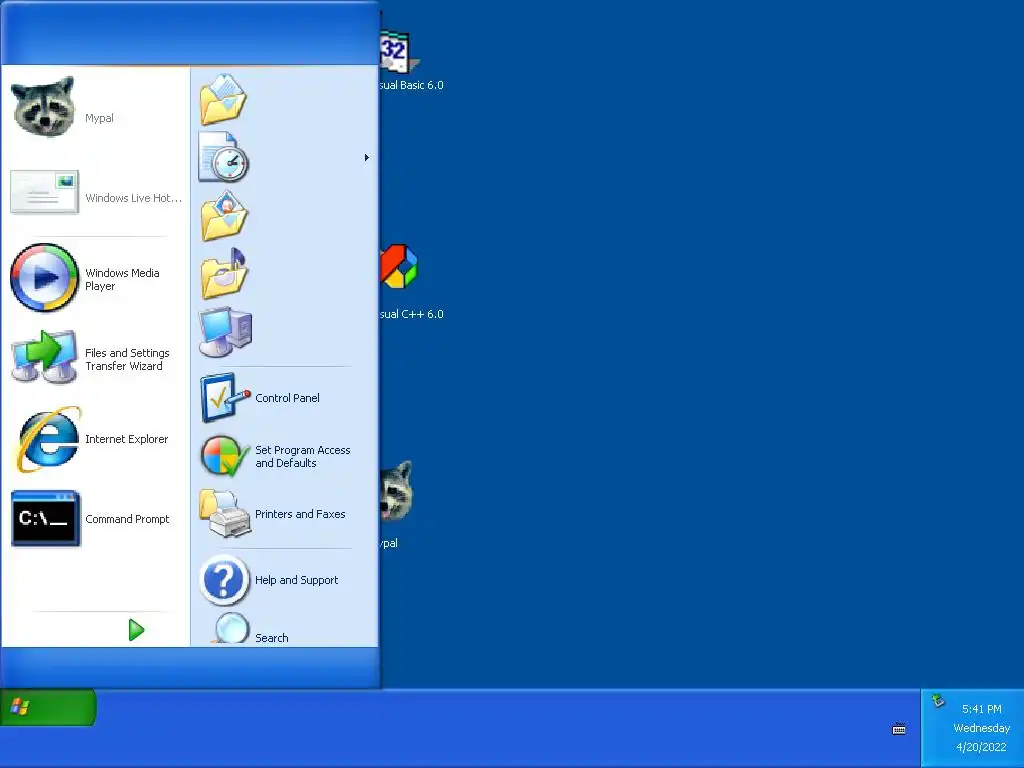Click the Control Panel checkmark icon
This screenshot has height=768, width=1024.
[x=225, y=398]
